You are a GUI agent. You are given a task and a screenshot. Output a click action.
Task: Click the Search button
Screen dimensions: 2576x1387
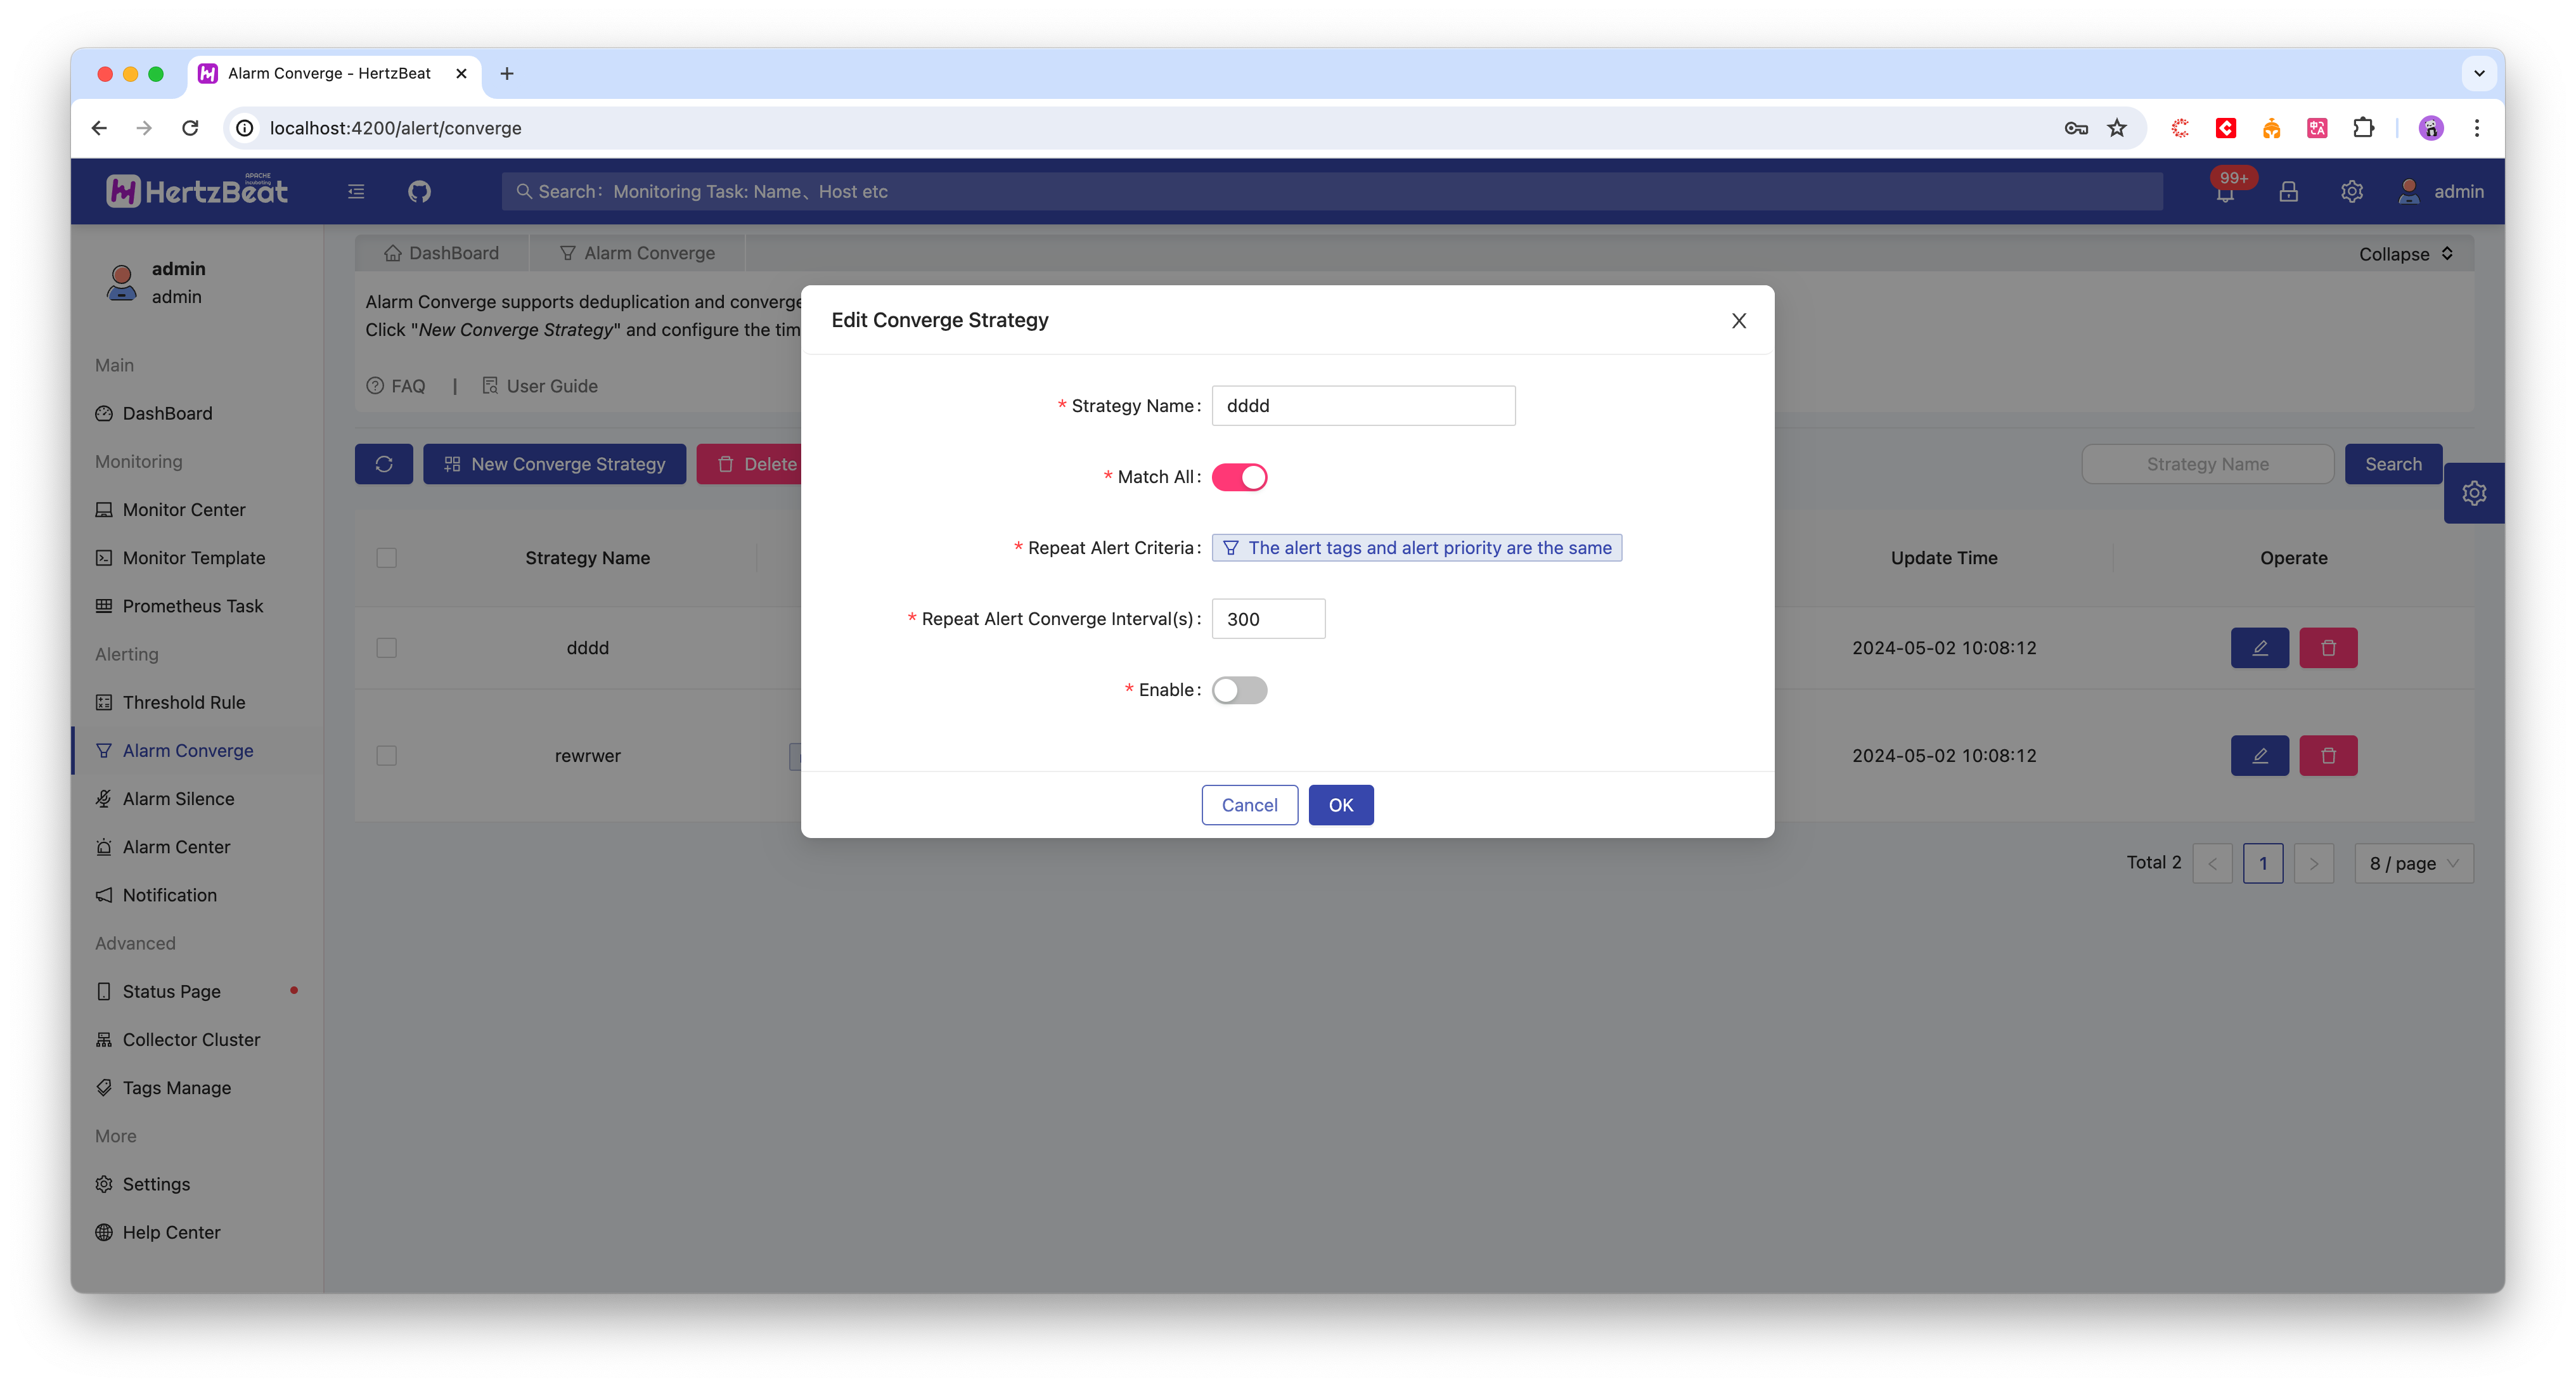click(2393, 464)
